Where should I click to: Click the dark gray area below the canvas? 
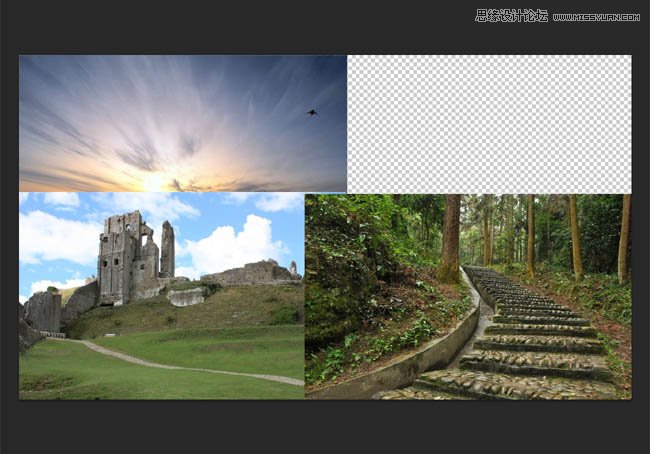(x=325, y=428)
